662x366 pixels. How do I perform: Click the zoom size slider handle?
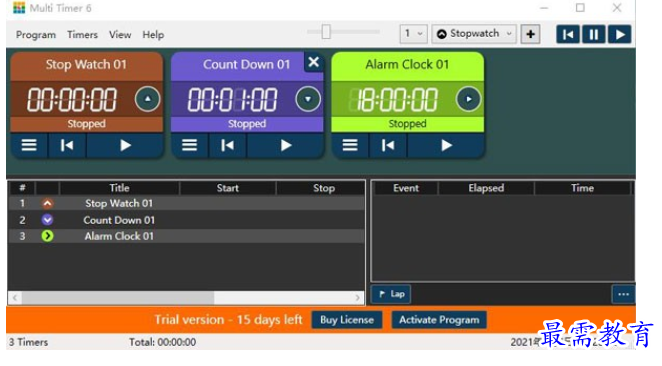(x=326, y=32)
